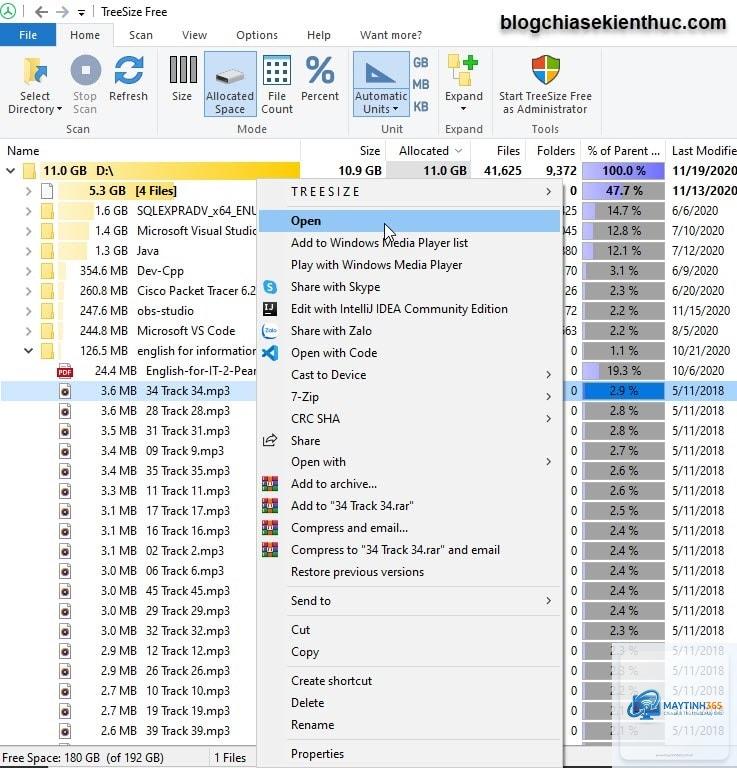Switch to the View ribbon tab
Screen dimensions: 737x768
click(194, 35)
